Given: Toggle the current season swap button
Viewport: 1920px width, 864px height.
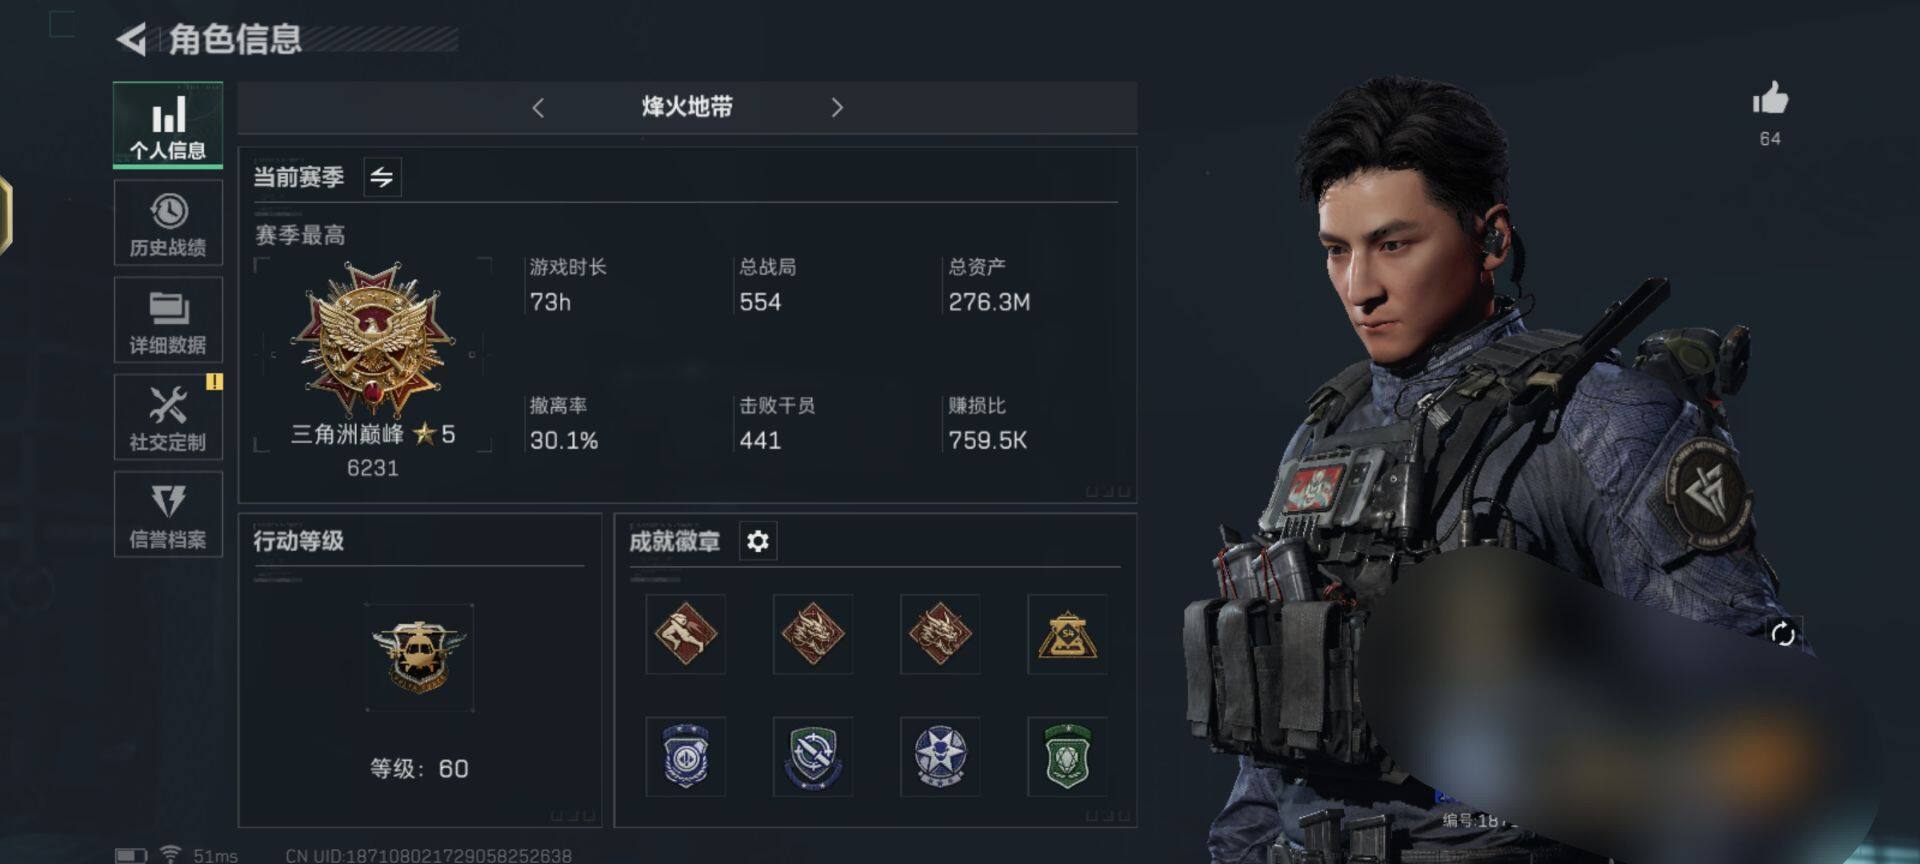Looking at the screenshot, I should click(x=382, y=178).
